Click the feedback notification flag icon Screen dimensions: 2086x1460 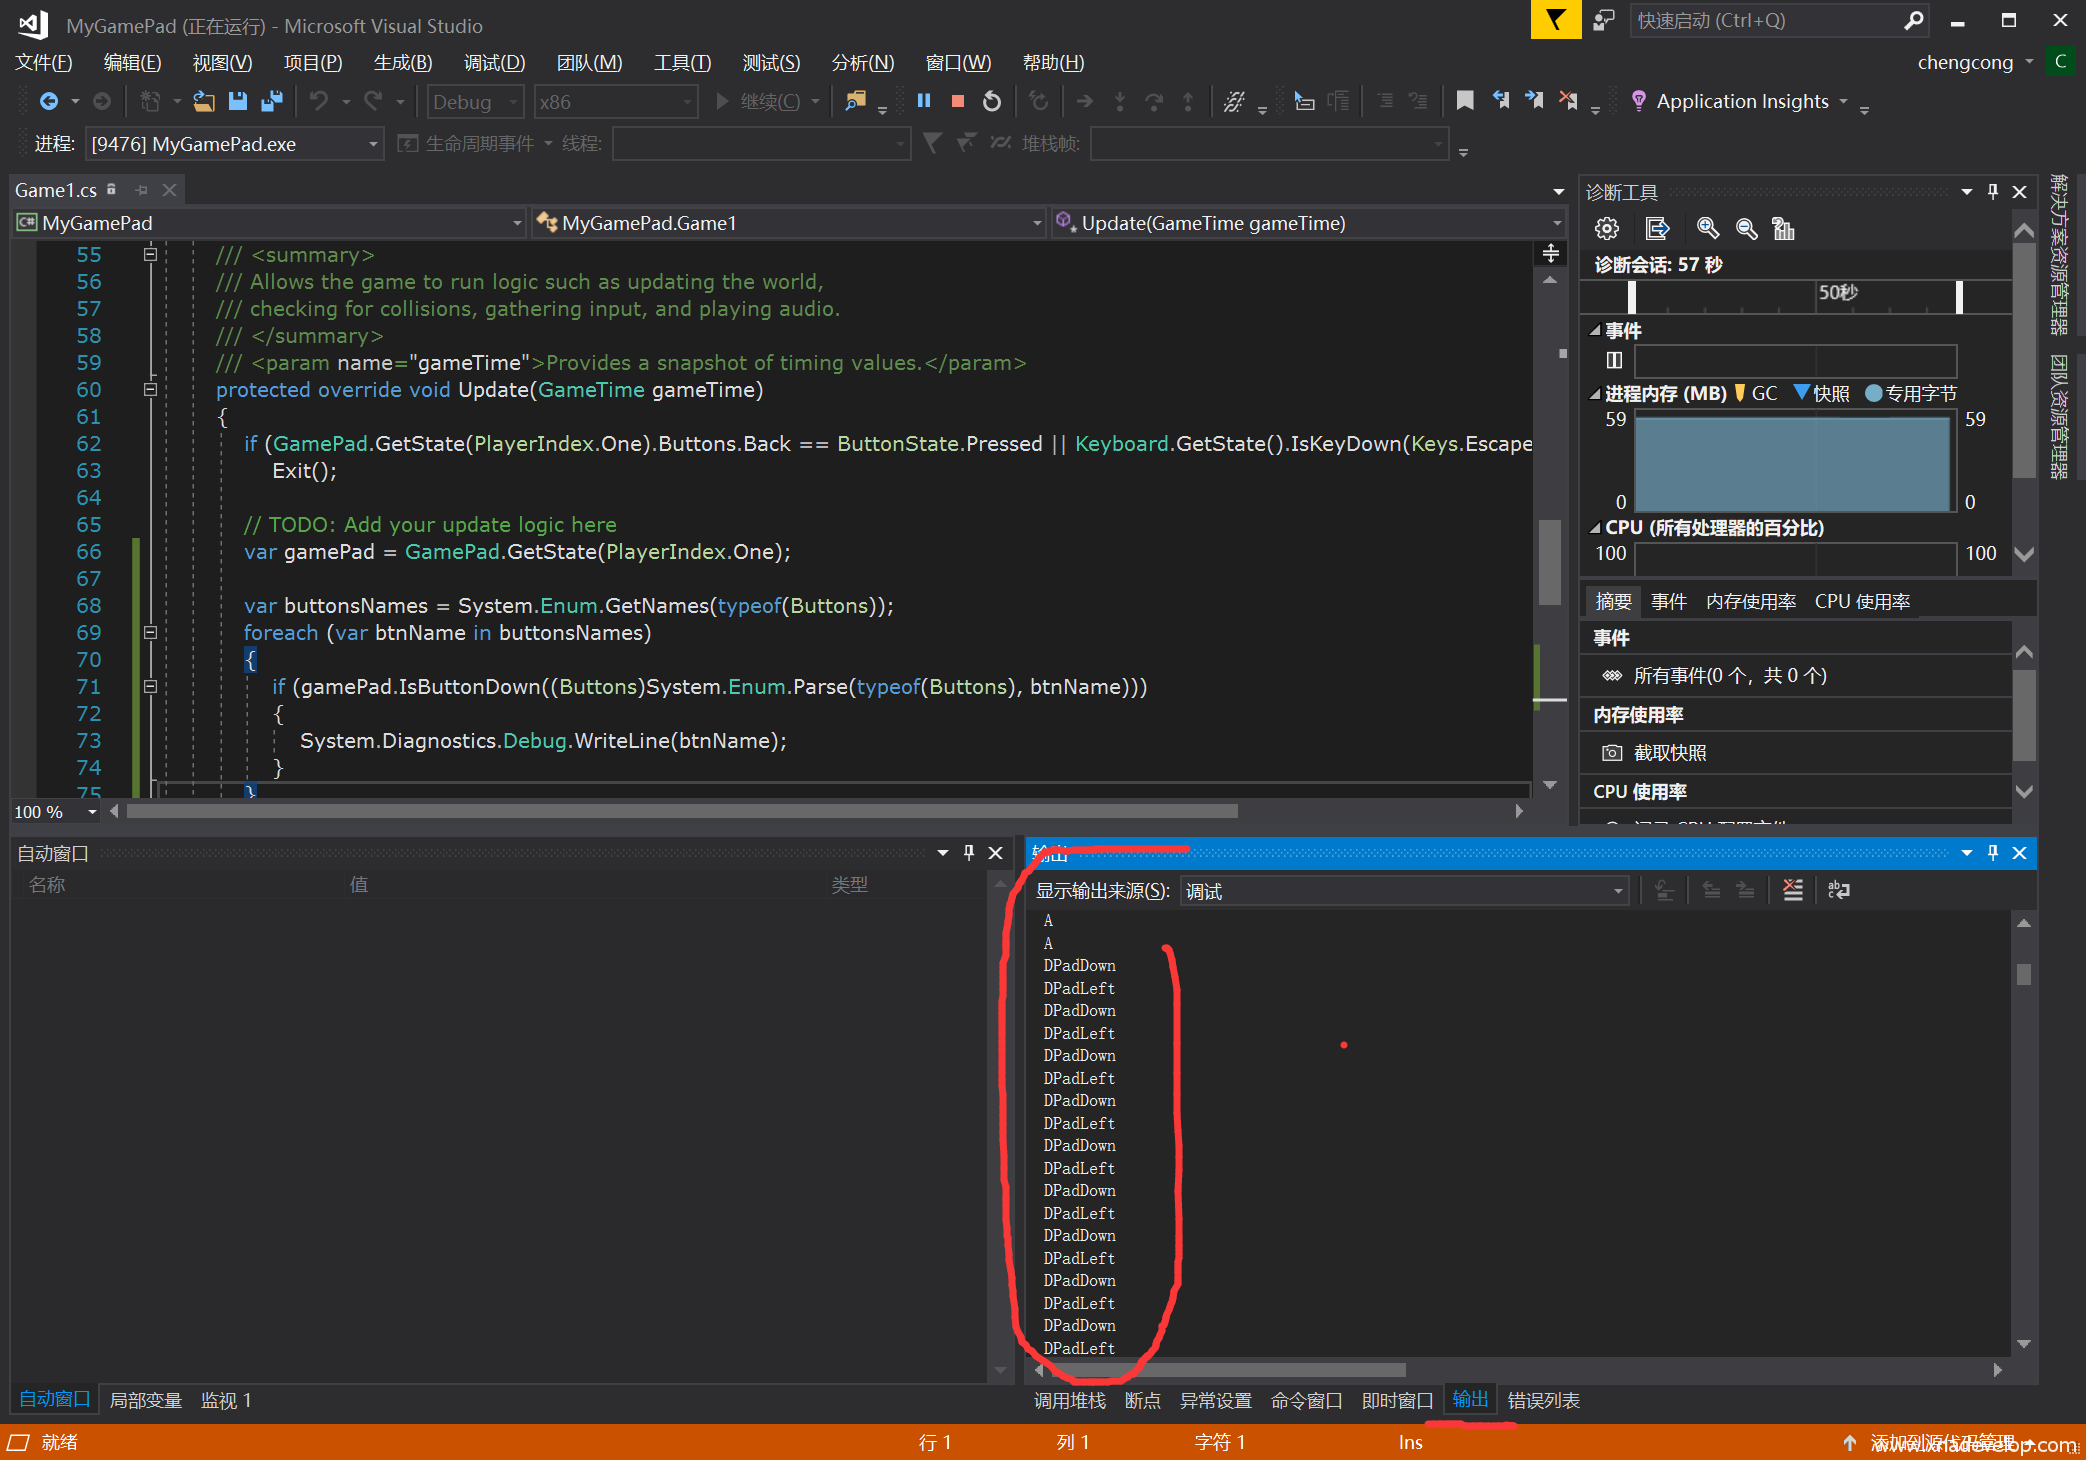pyautogui.click(x=1555, y=20)
